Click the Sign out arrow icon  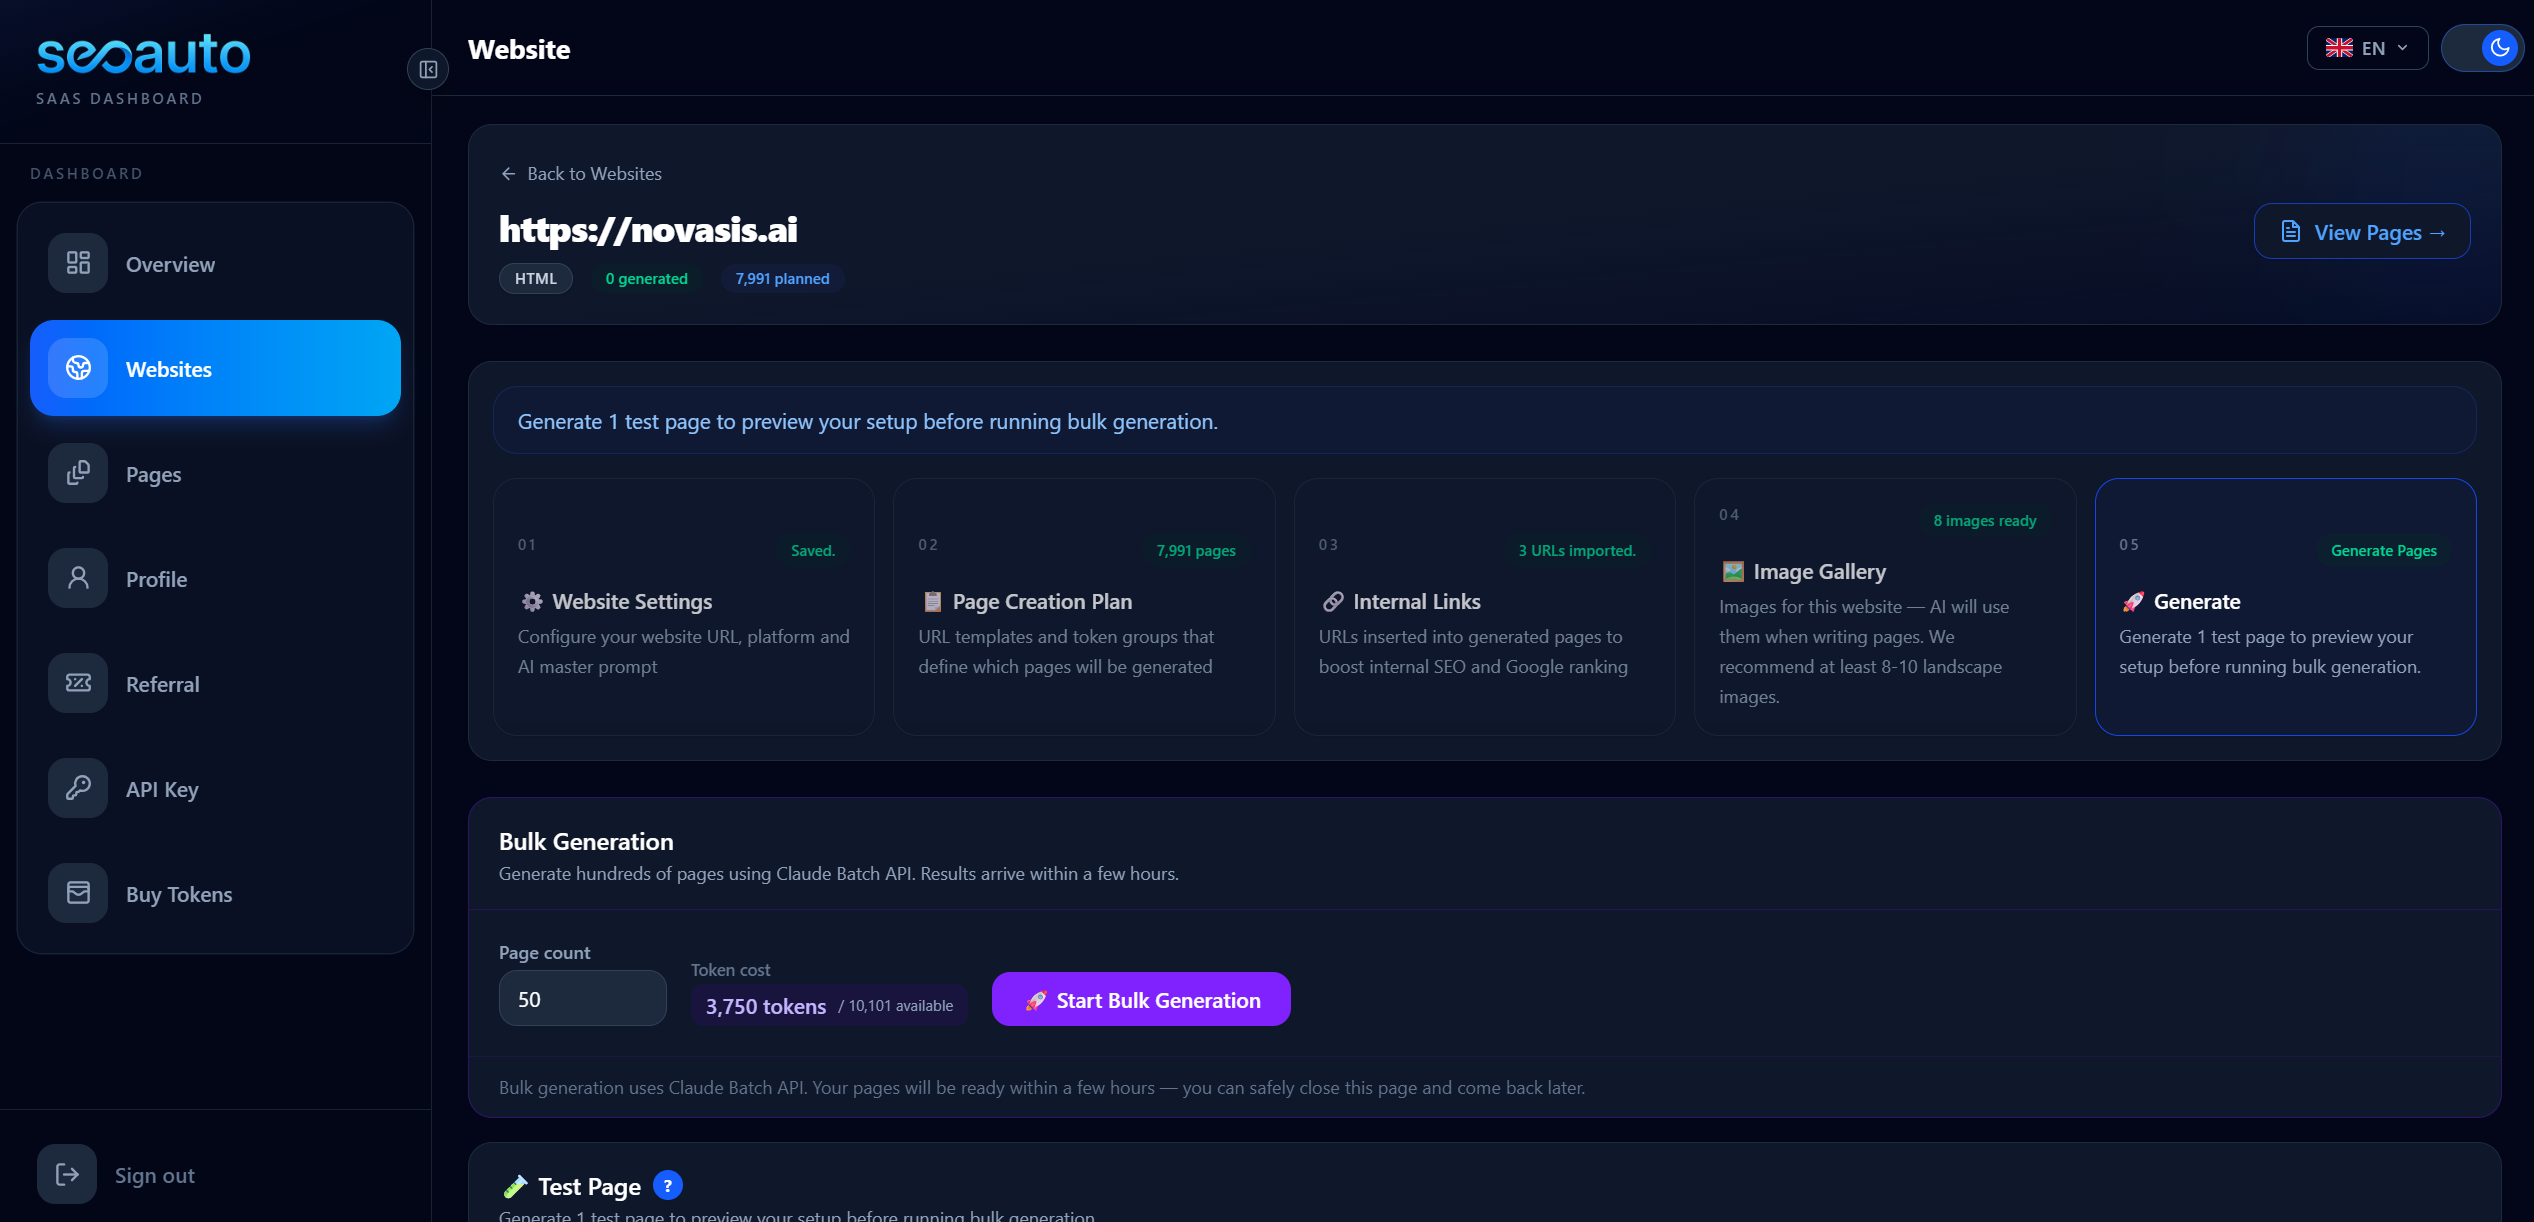[x=67, y=1174]
